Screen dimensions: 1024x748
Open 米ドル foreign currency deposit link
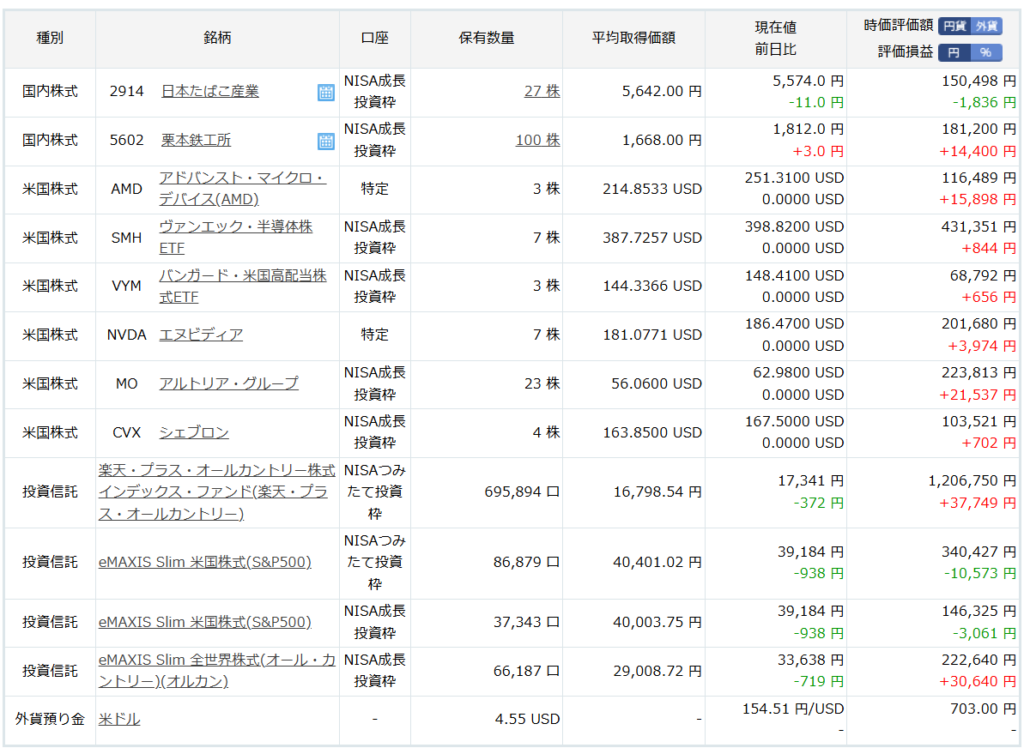coord(119,719)
